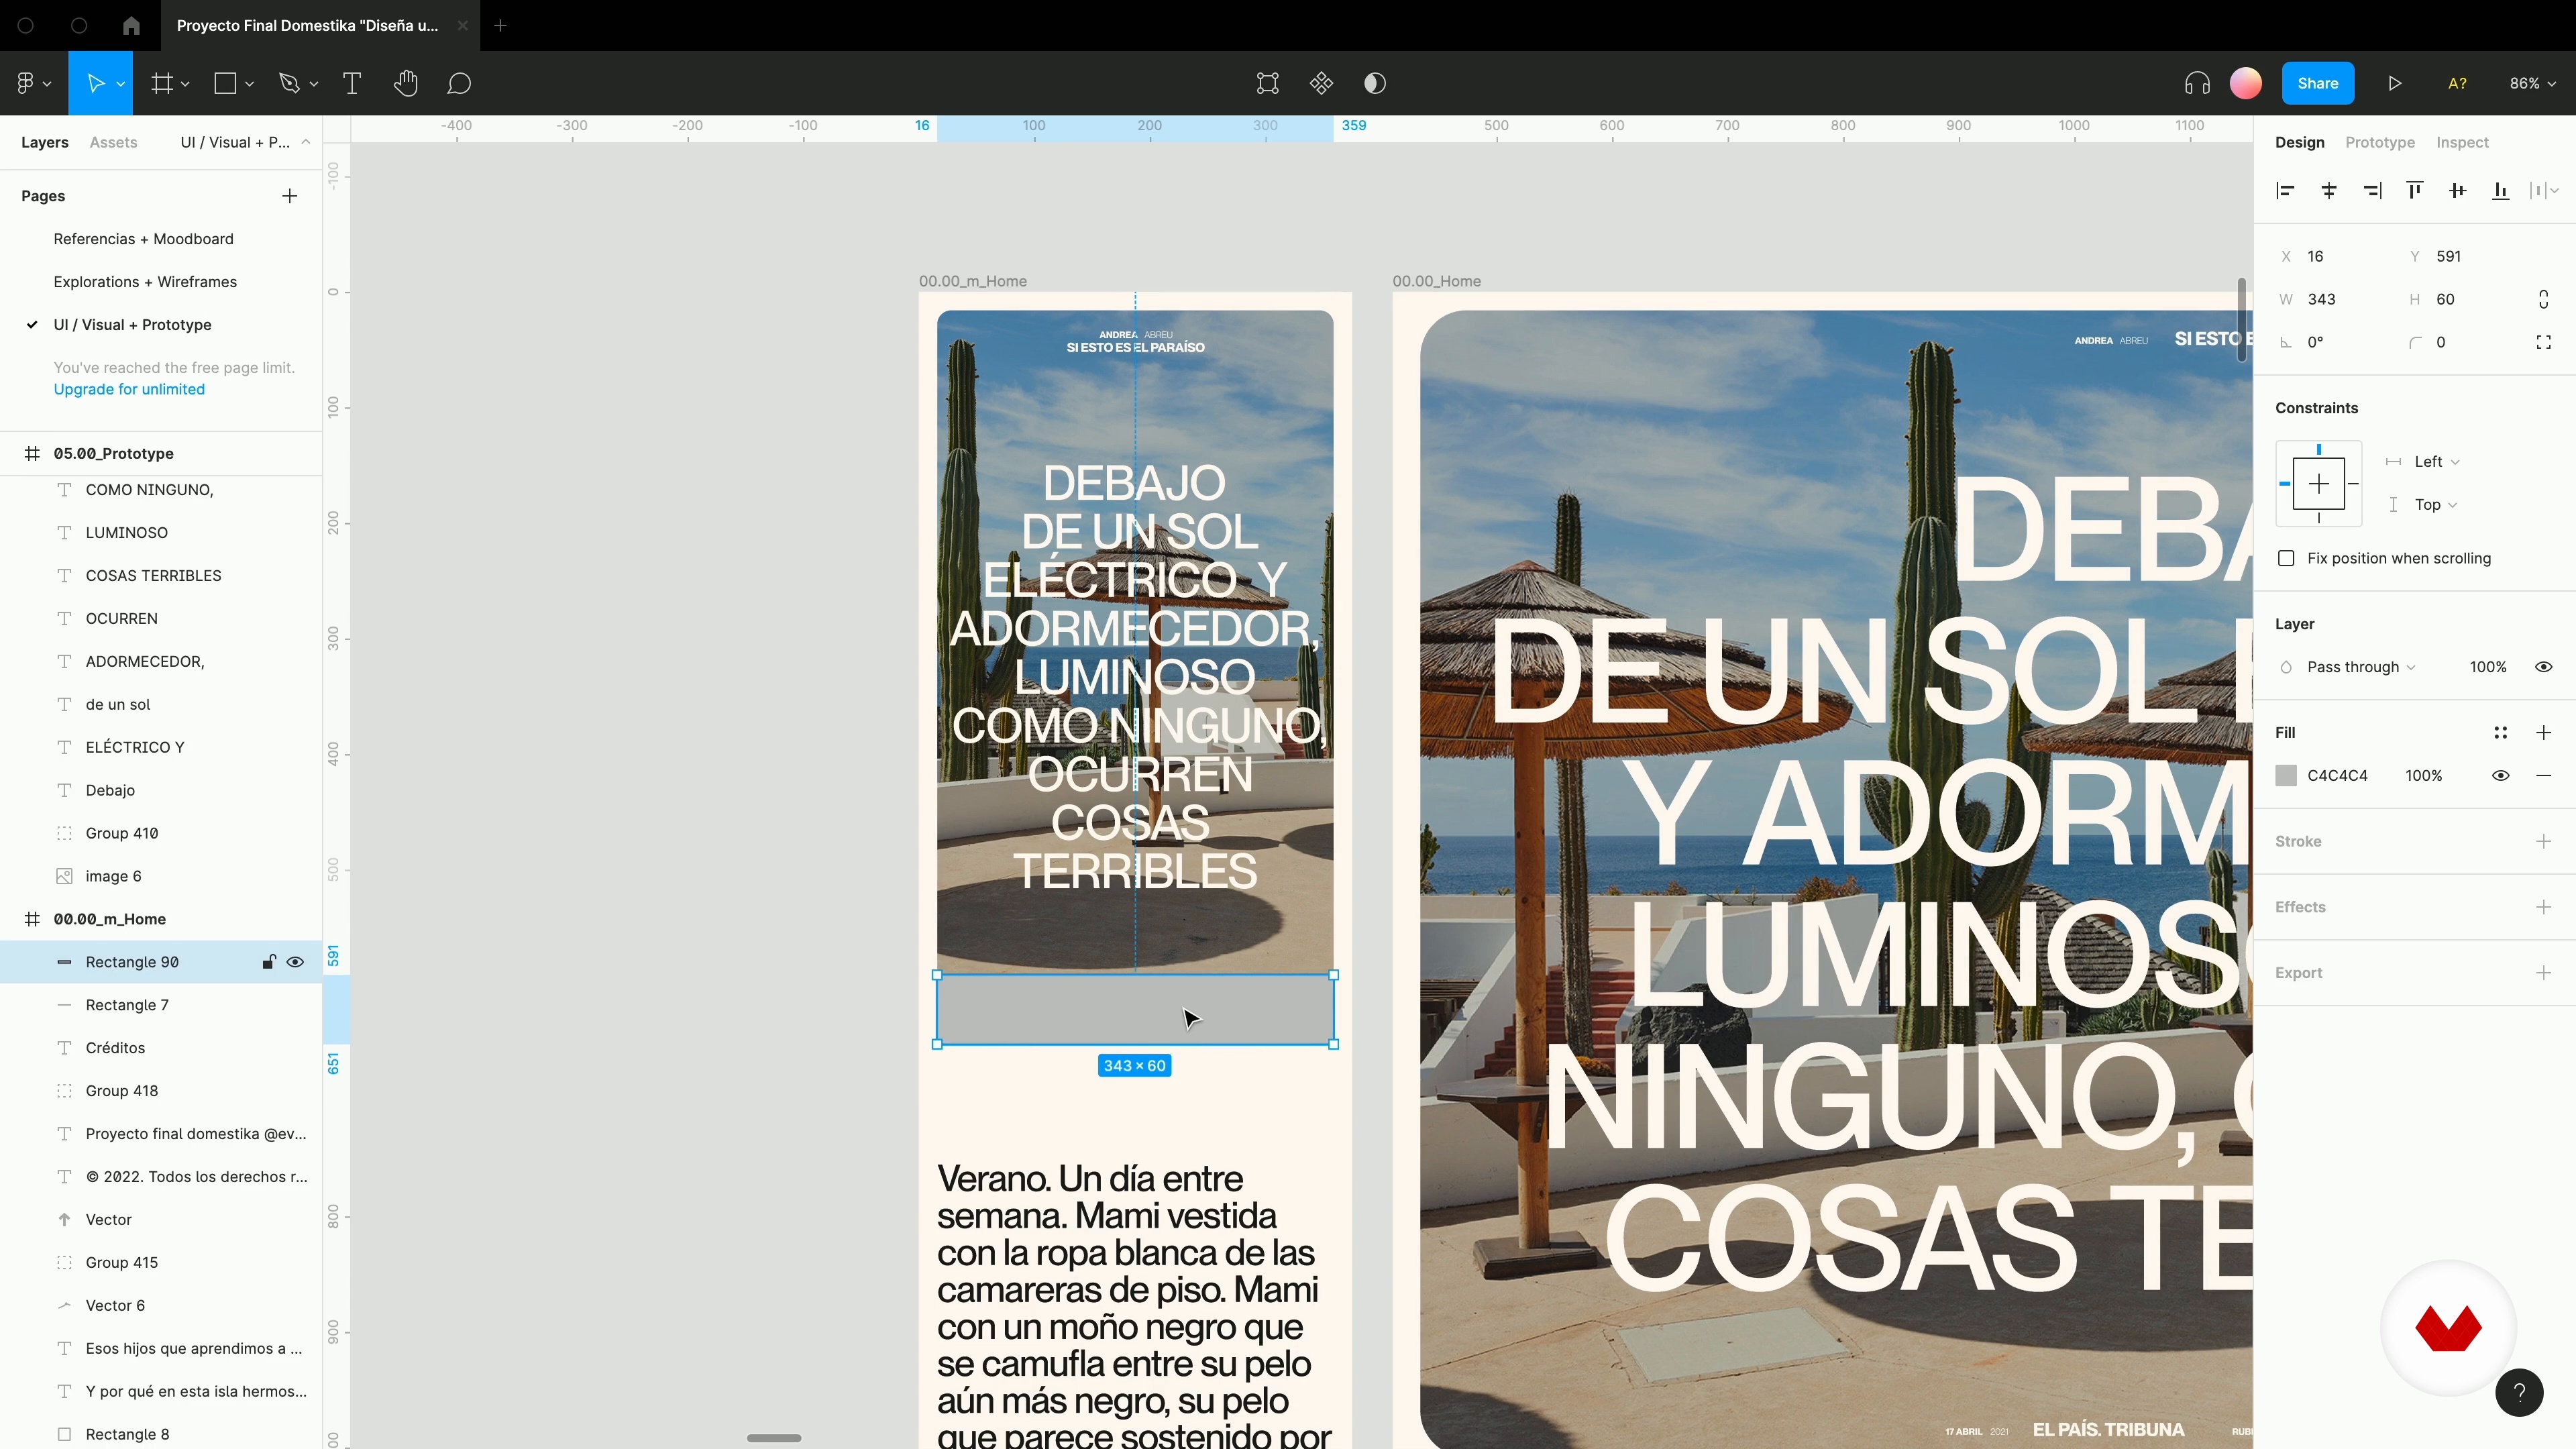Align selection to top
The height and width of the screenshot is (1449, 2576).
tap(2415, 190)
